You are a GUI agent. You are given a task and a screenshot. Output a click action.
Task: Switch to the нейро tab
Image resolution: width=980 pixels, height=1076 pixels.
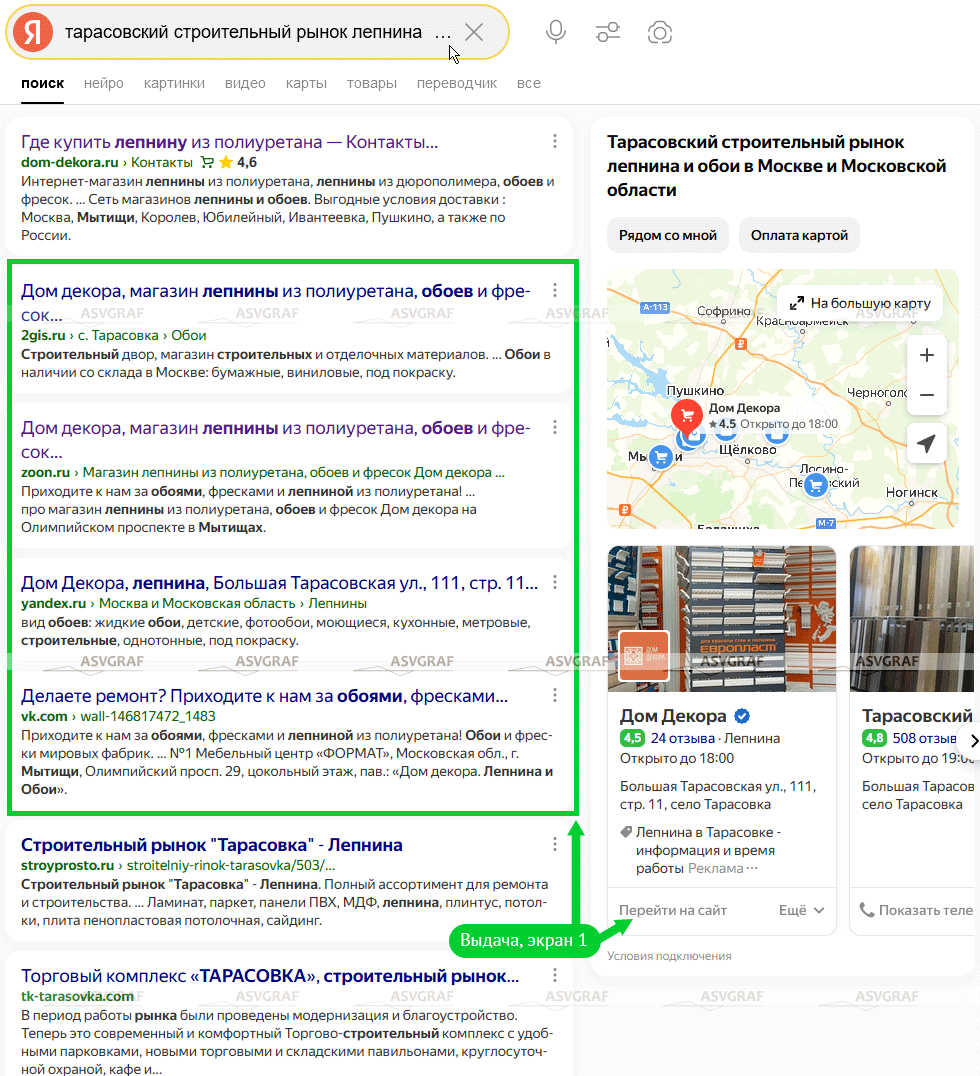click(x=104, y=83)
